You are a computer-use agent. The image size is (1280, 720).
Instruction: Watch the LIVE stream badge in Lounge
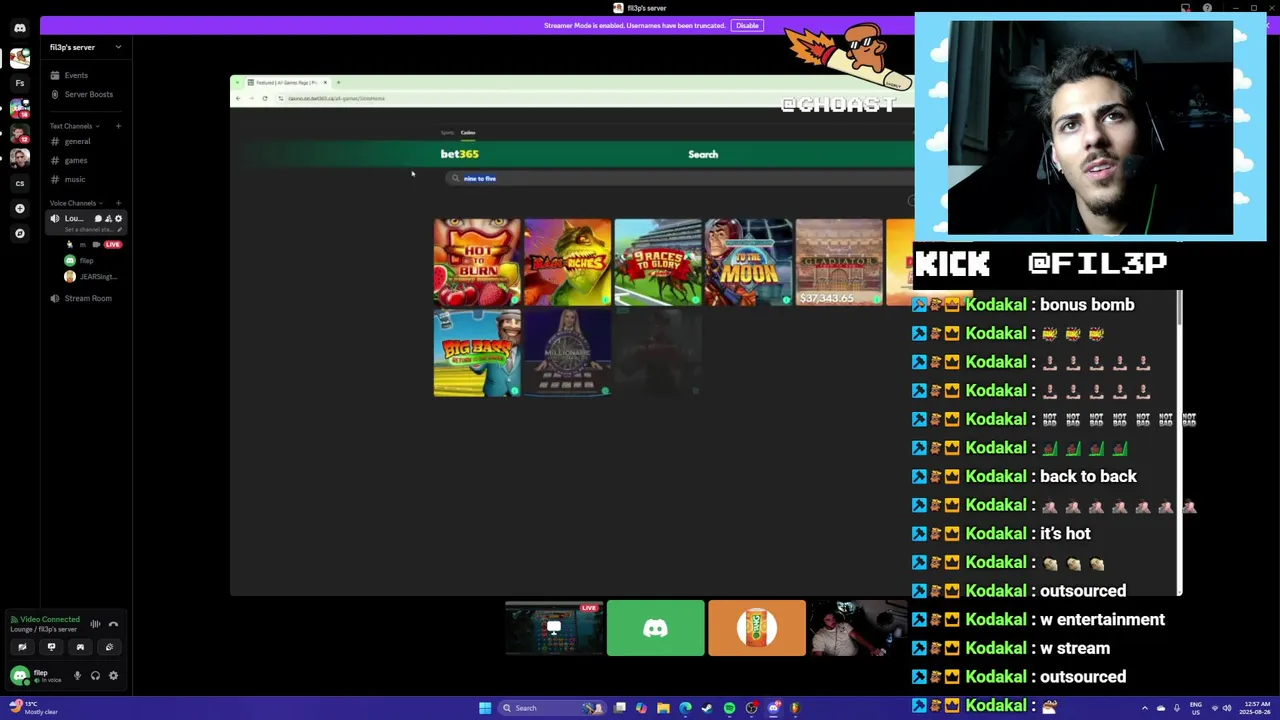tap(112, 244)
